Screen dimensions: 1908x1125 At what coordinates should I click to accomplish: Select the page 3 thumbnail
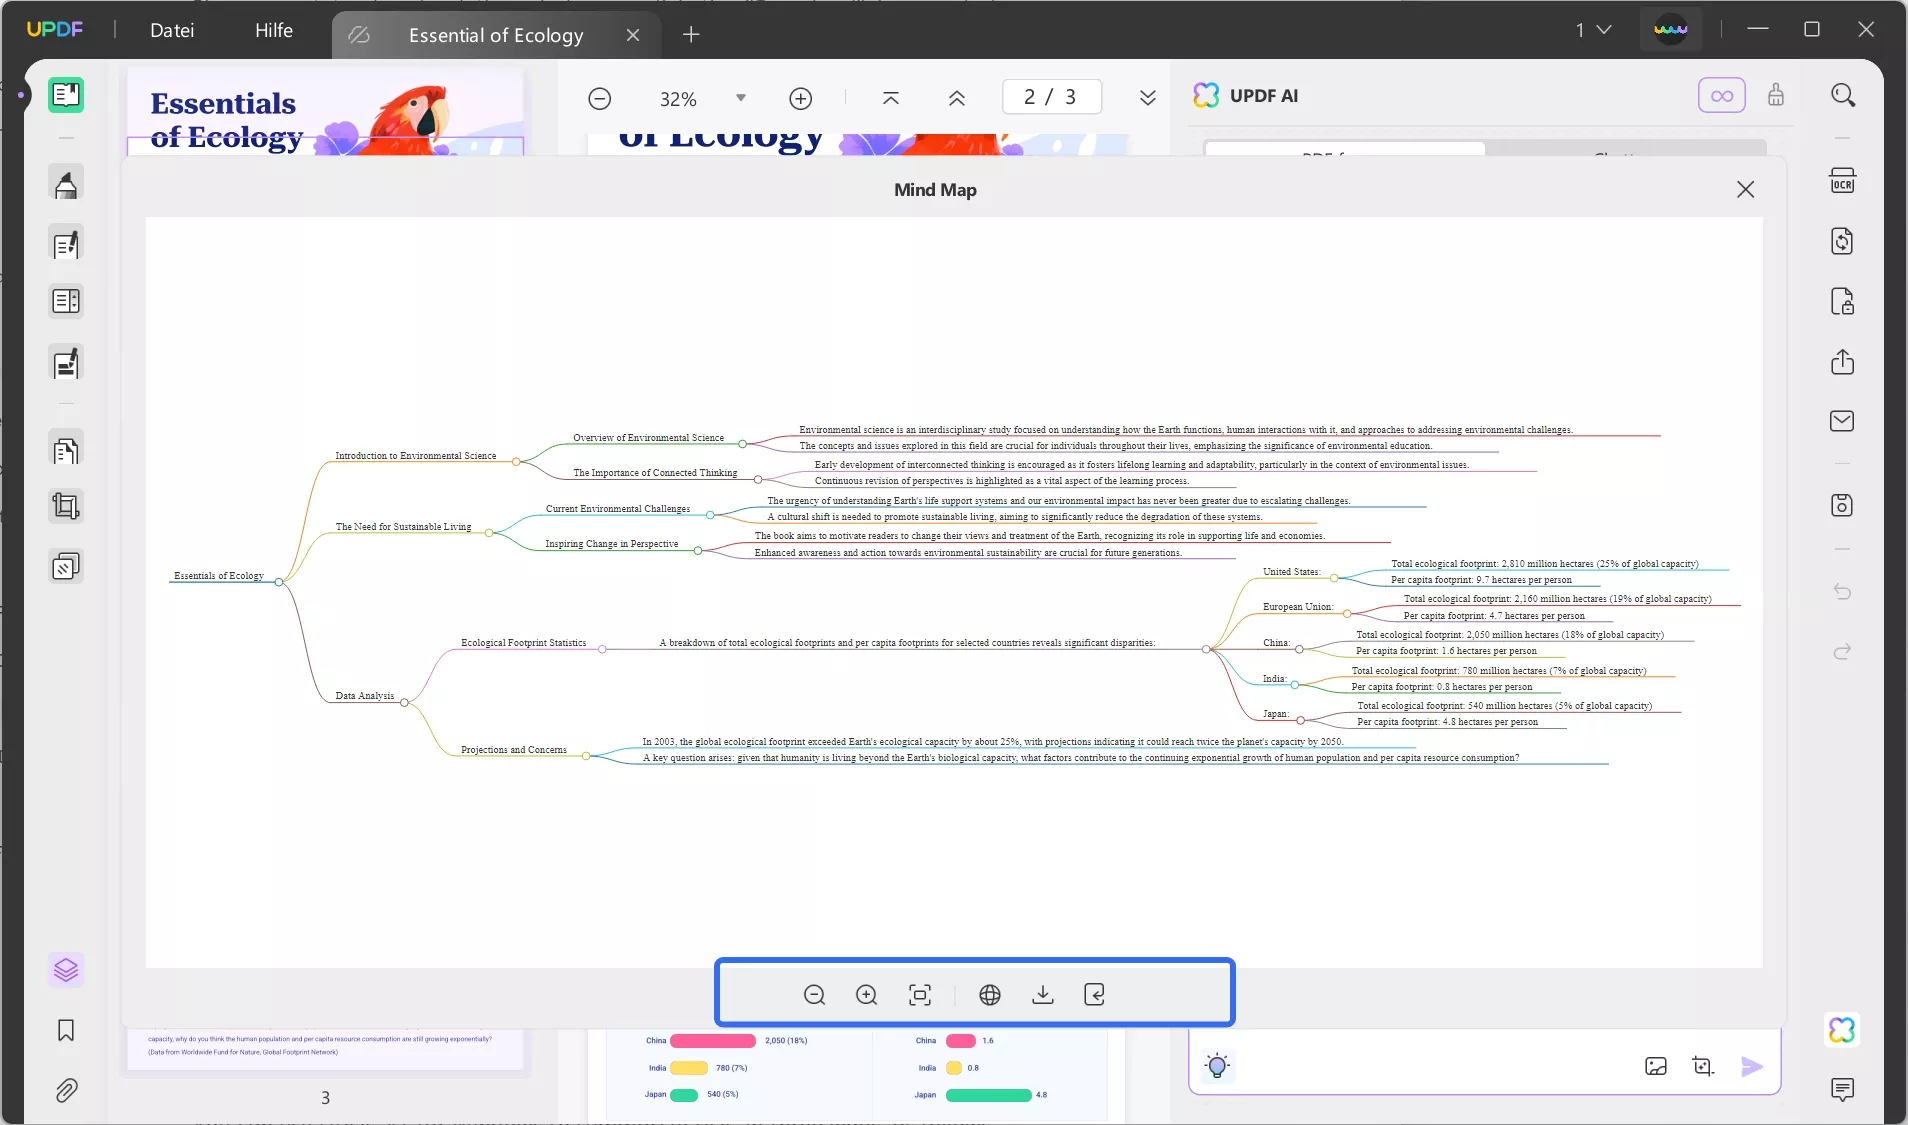(325, 1050)
